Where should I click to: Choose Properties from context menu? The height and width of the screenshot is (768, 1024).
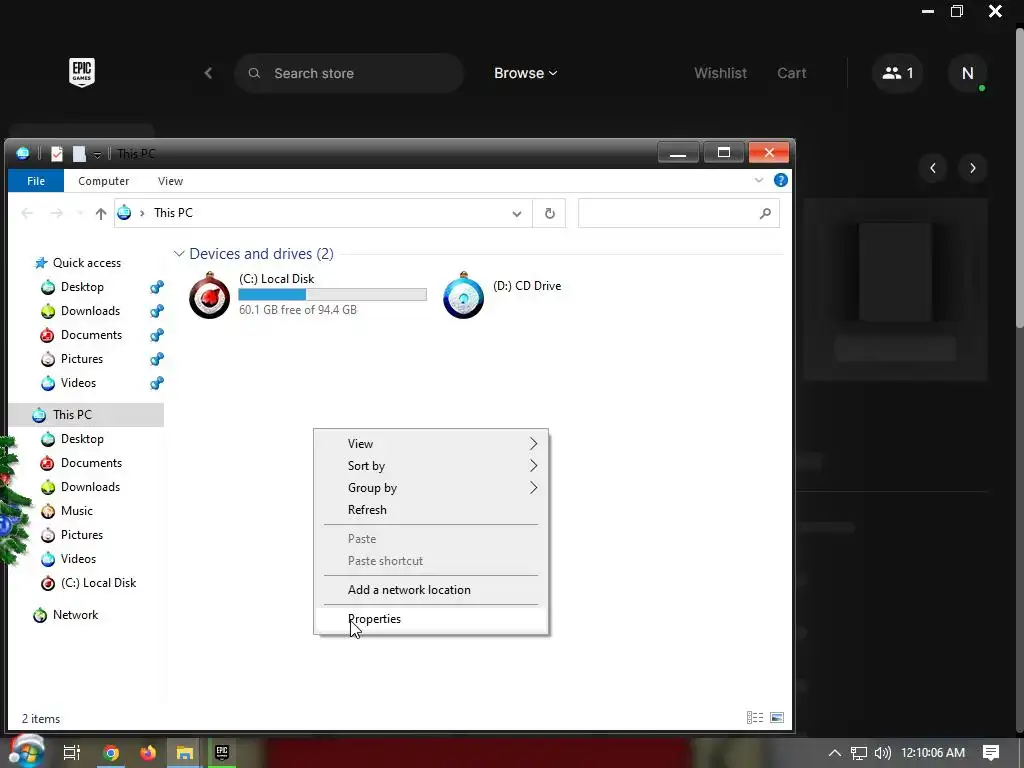tap(431, 619)
